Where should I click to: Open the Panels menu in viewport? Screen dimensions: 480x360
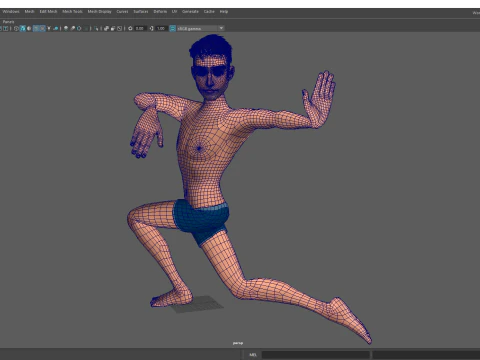point(8,22)
